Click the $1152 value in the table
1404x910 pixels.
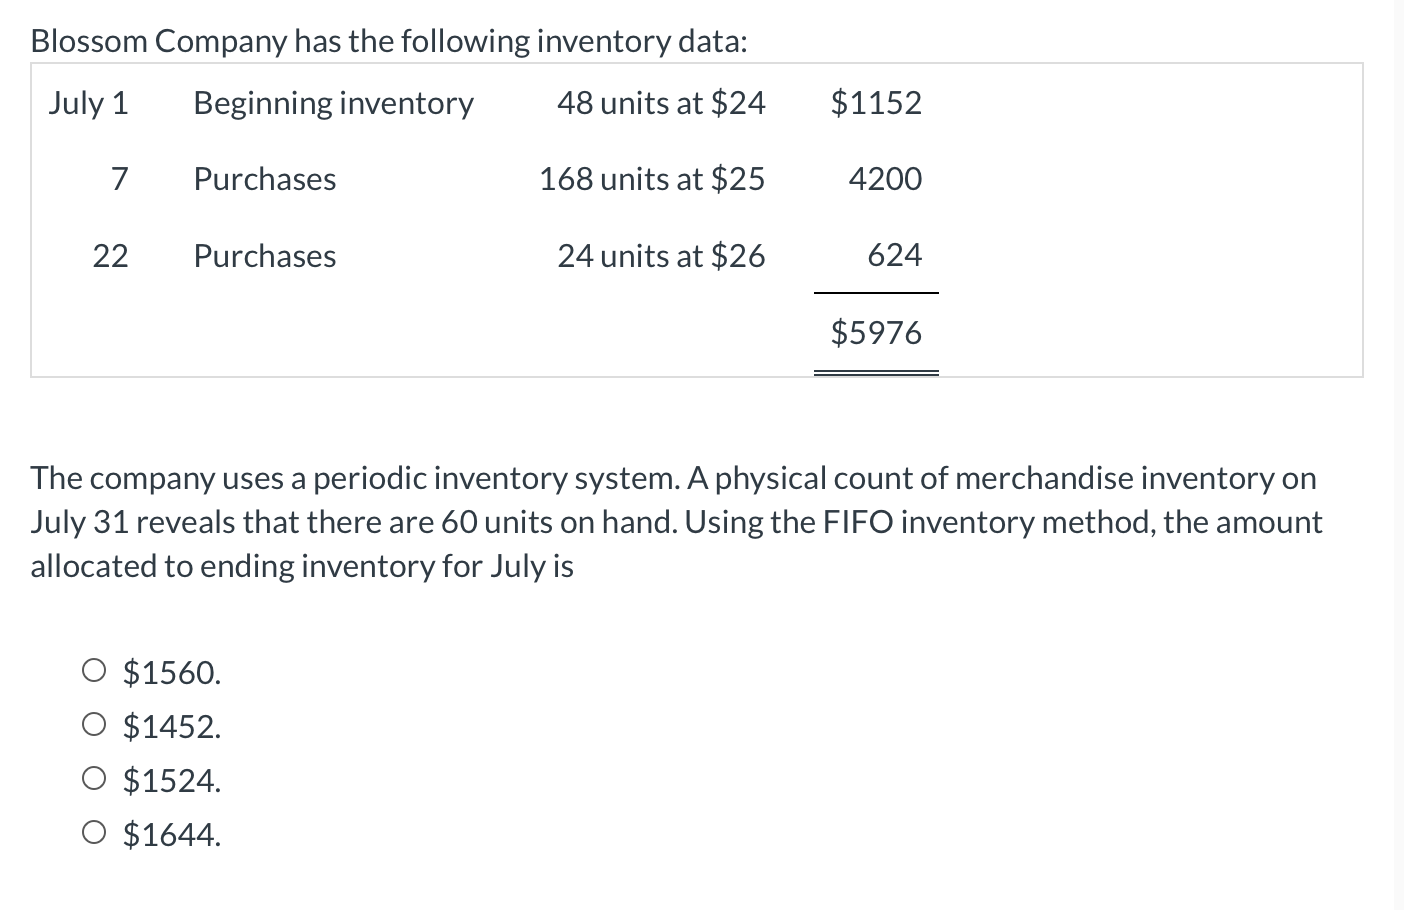click(x=877, y=103)
